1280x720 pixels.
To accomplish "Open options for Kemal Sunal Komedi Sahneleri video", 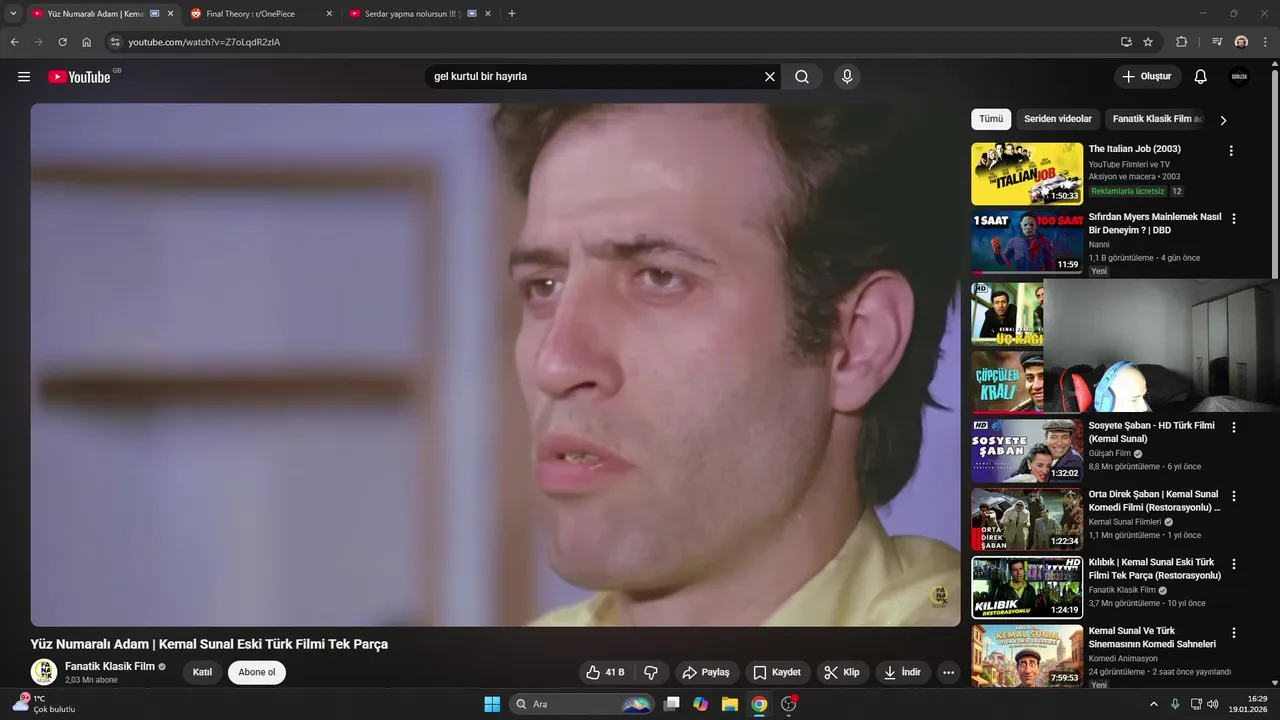I will click(x=1234, y=633).
